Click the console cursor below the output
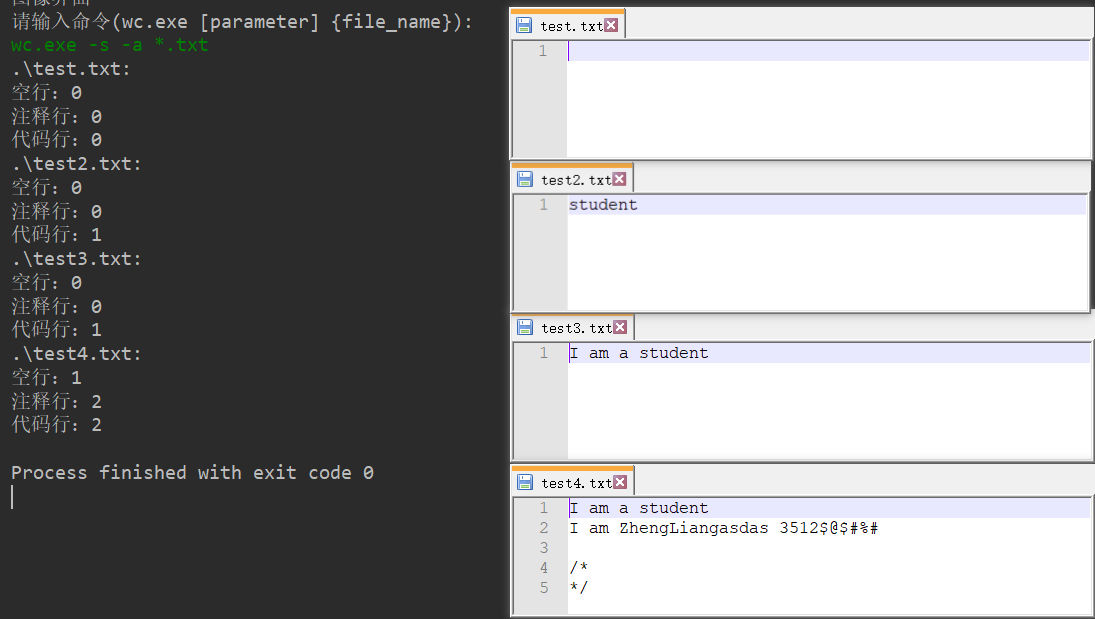The image size is (1095, 619). tap(11, 496)
